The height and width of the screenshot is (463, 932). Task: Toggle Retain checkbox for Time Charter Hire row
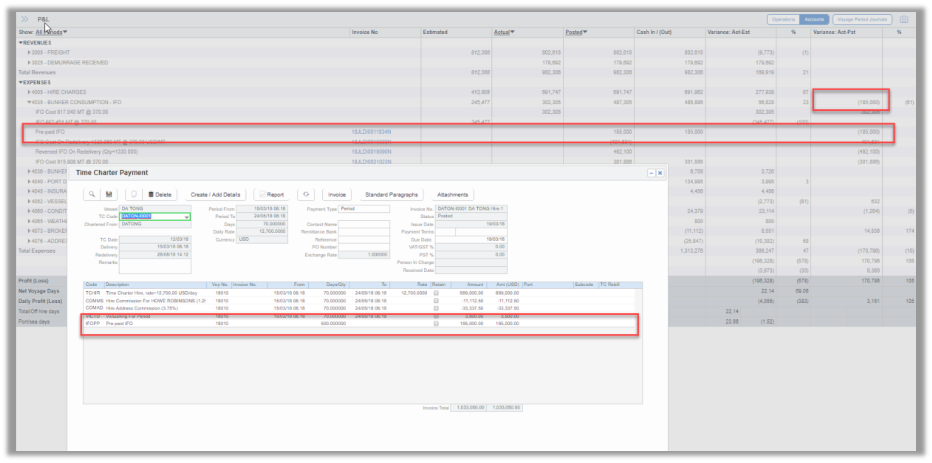(x=436, y=292)
